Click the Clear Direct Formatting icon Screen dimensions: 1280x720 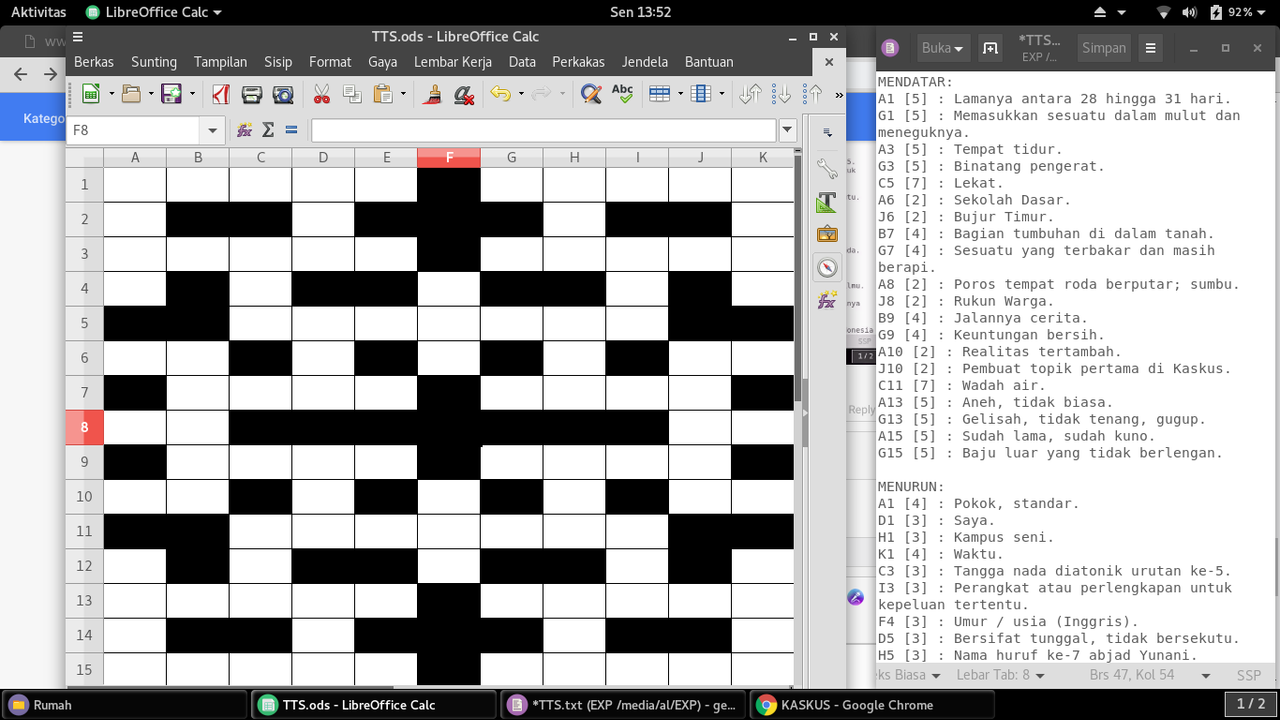click(464, 94)
